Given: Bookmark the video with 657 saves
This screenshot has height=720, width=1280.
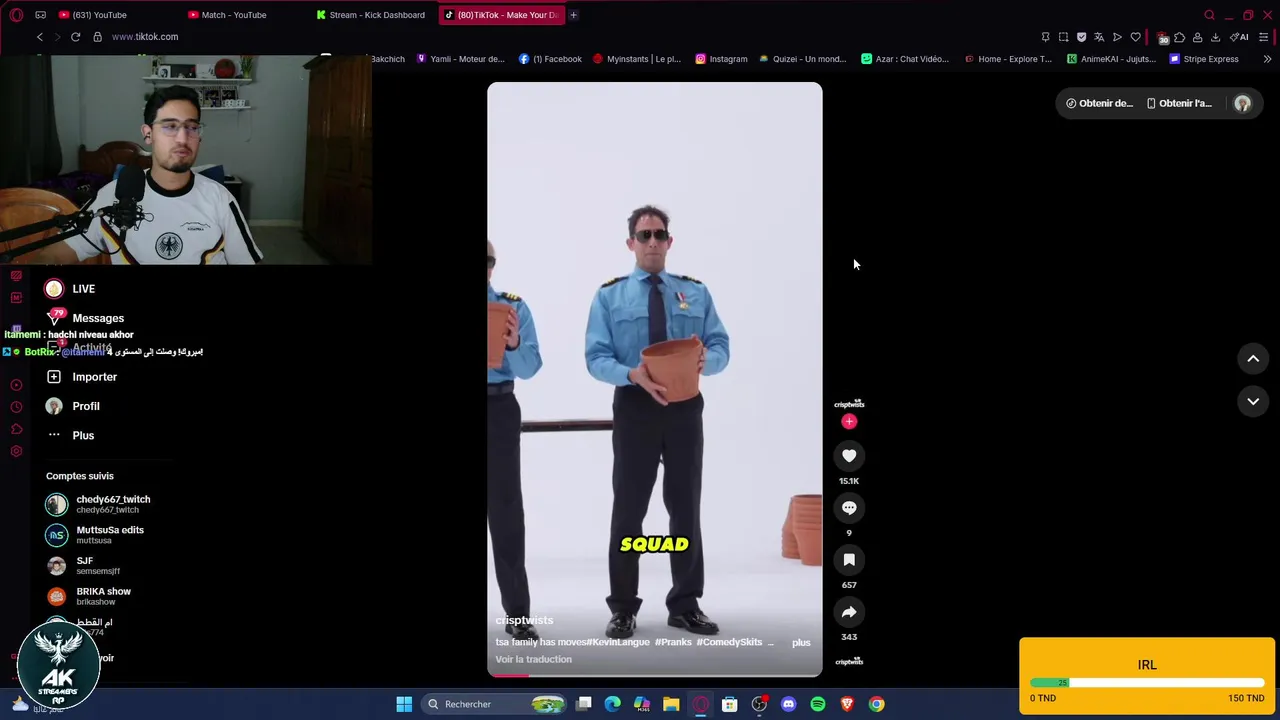Looking at the screenshot, I should (849, 560).
